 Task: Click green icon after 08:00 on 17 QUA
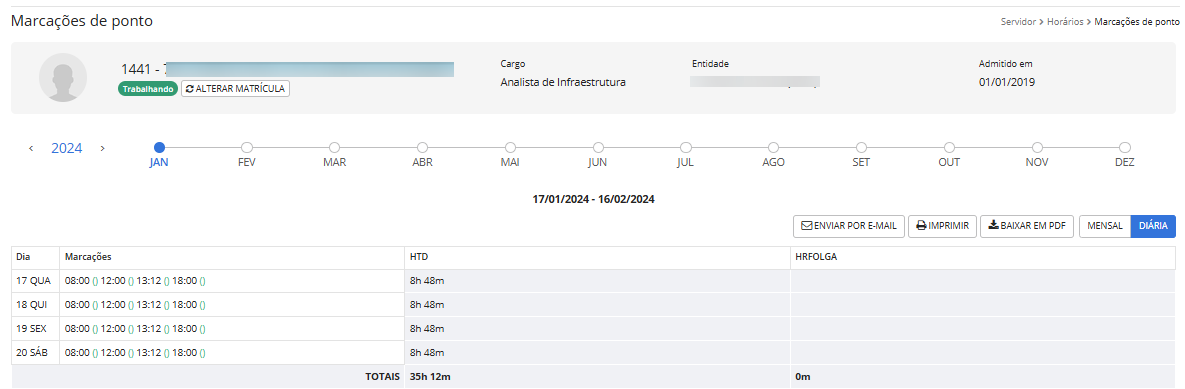95,282
